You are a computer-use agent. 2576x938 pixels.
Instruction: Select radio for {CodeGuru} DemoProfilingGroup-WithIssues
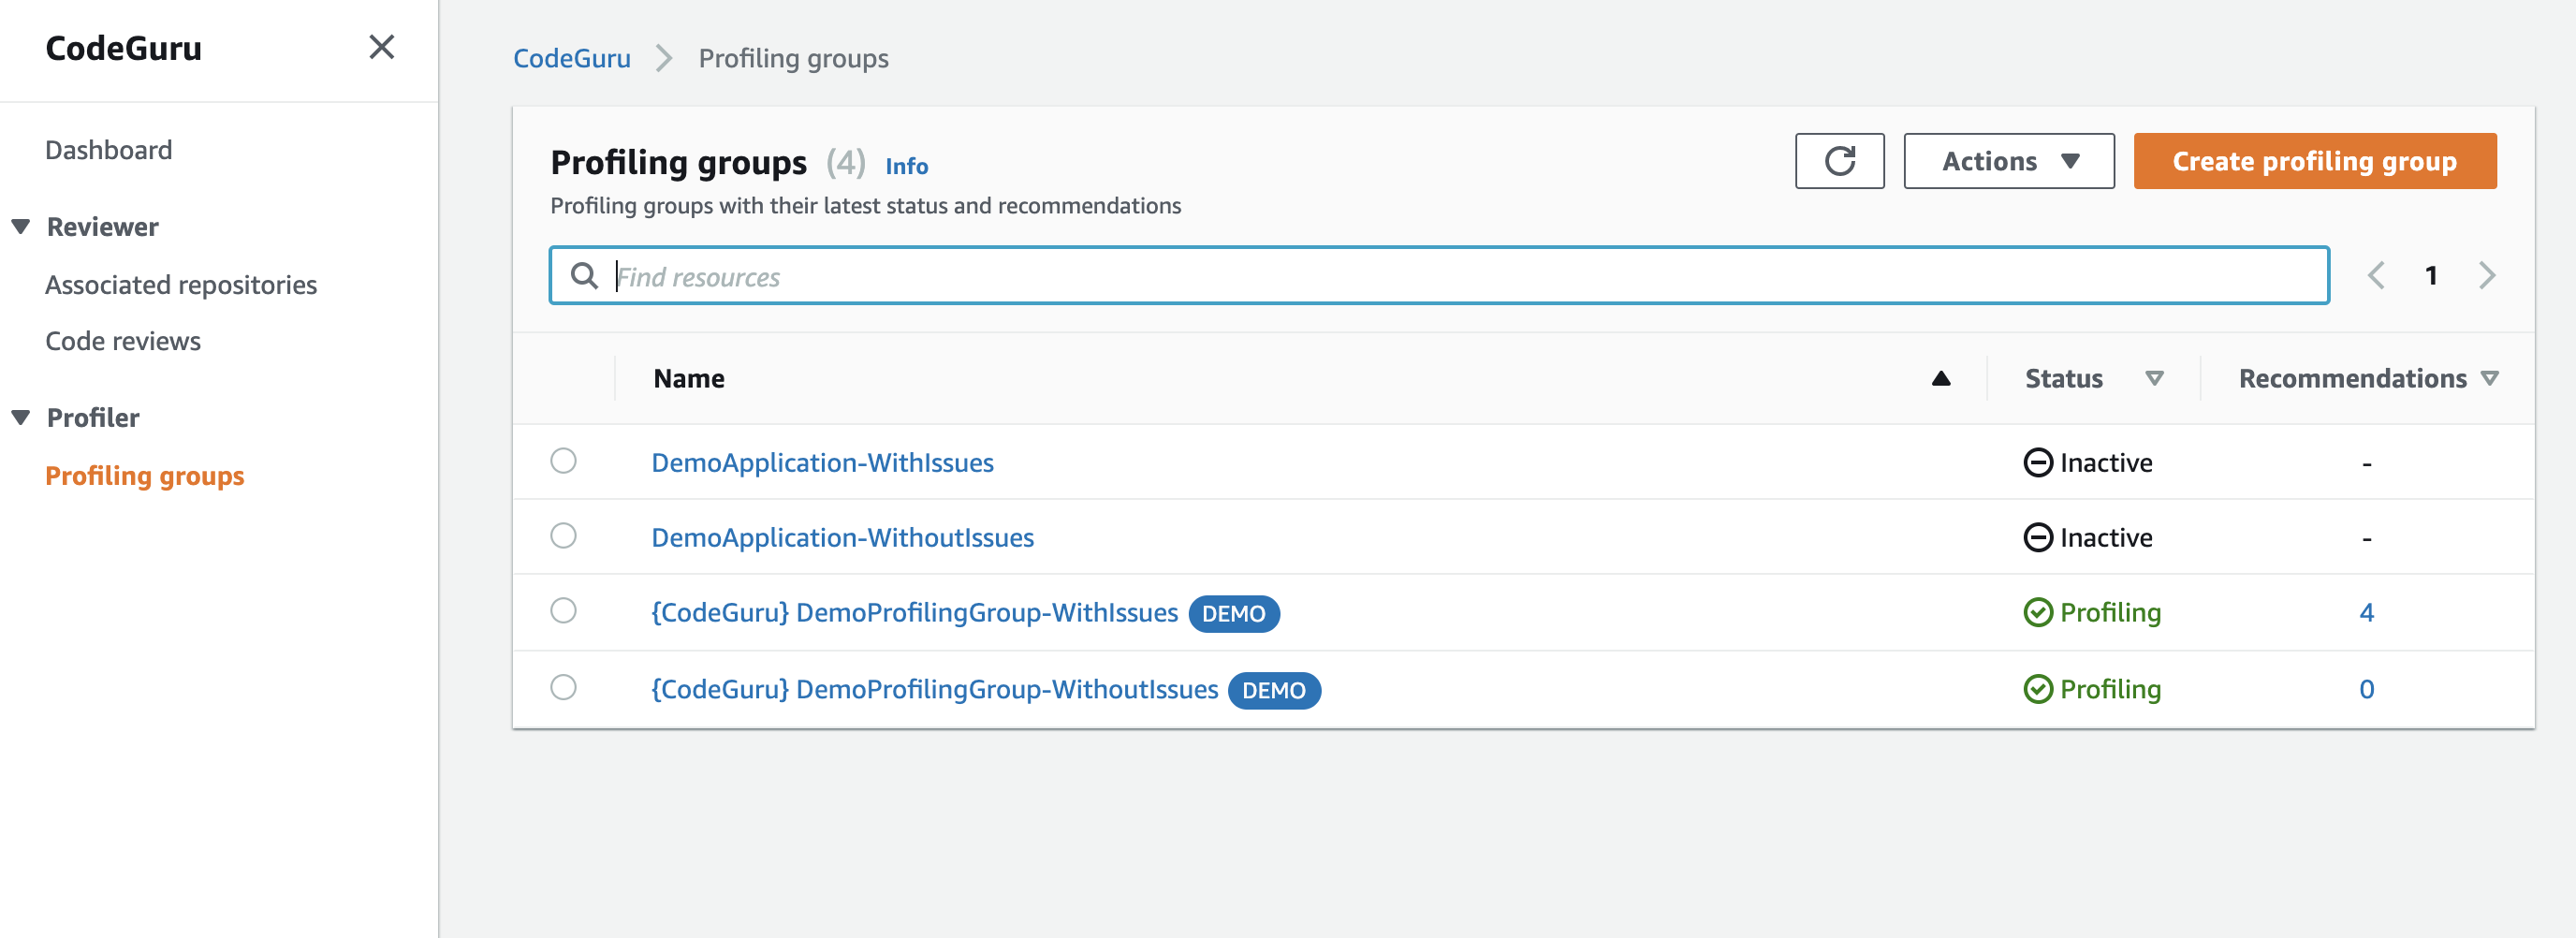(563, 610)
